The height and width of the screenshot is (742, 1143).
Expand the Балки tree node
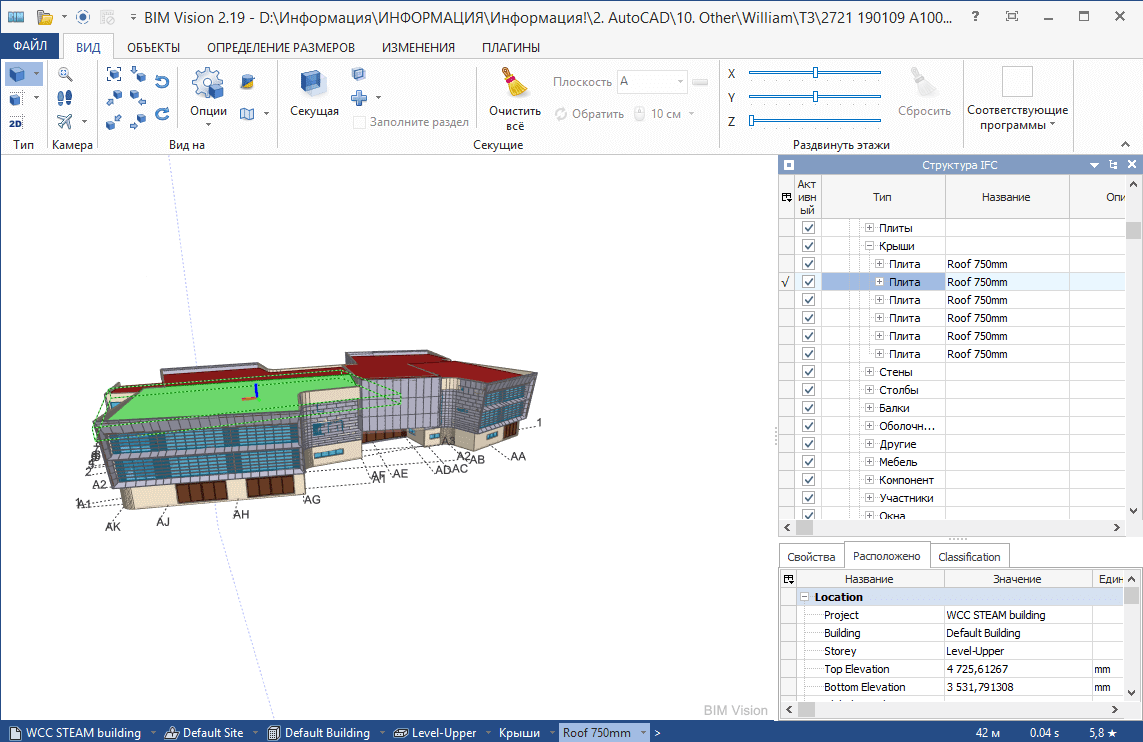[867, 407]
